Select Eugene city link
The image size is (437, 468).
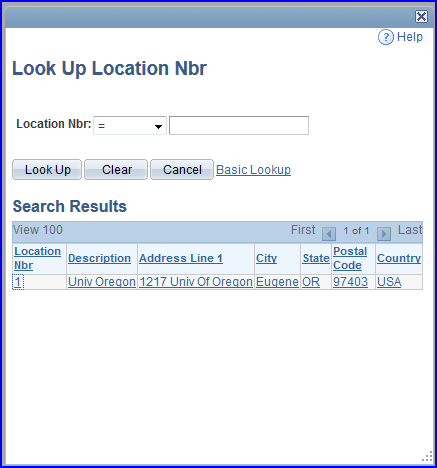tap(277, 282)
